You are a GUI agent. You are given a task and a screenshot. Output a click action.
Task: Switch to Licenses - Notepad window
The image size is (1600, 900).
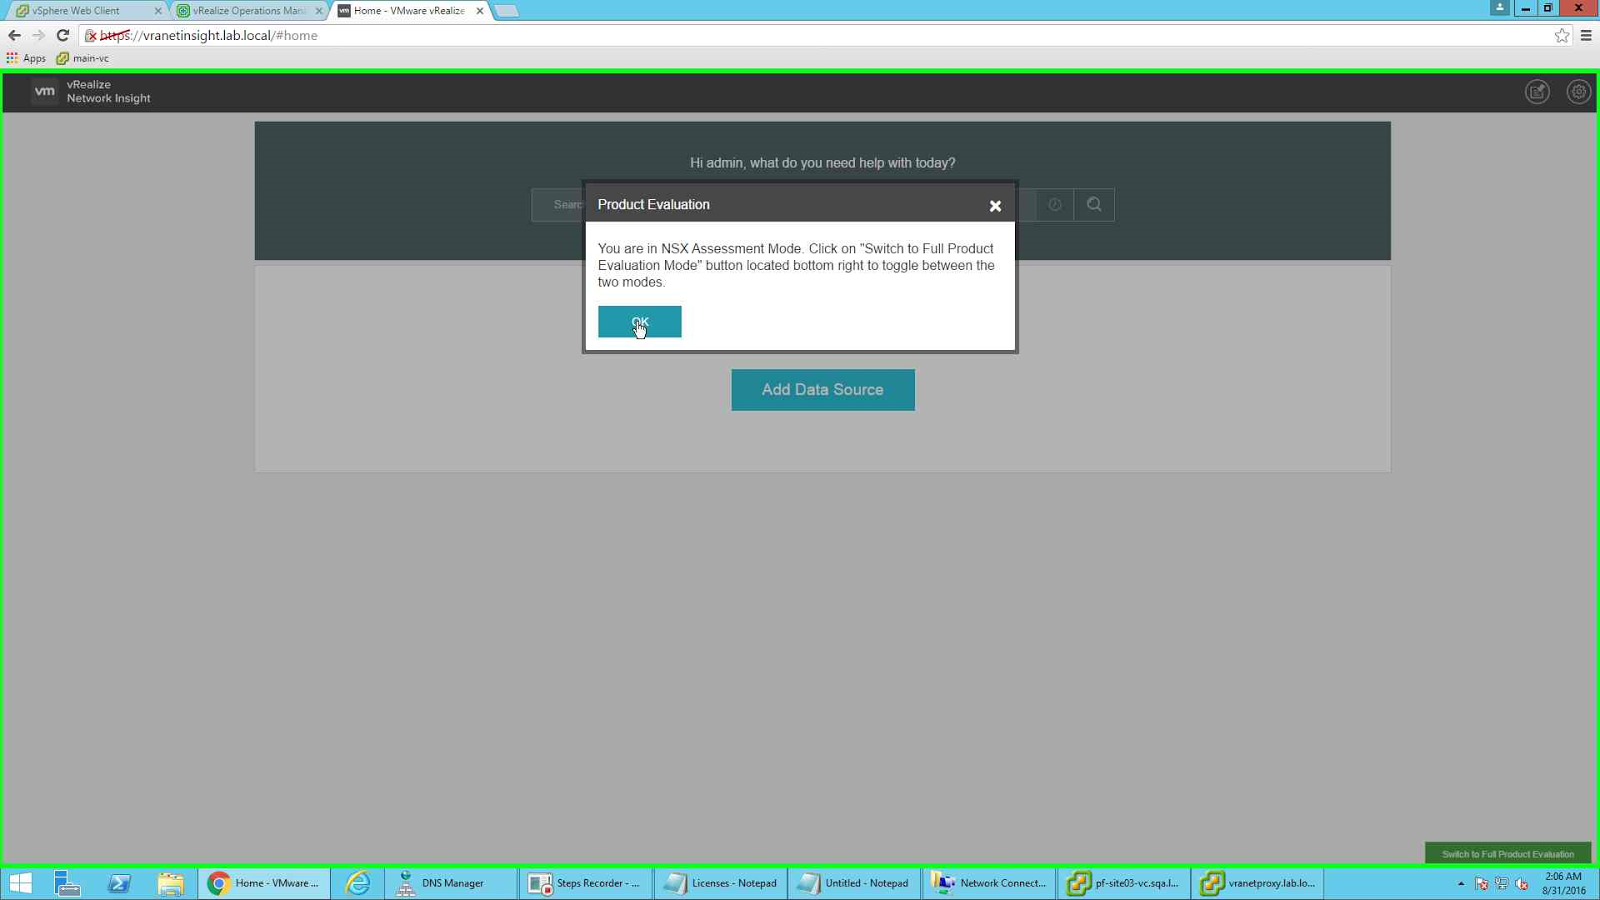(721, 883)
